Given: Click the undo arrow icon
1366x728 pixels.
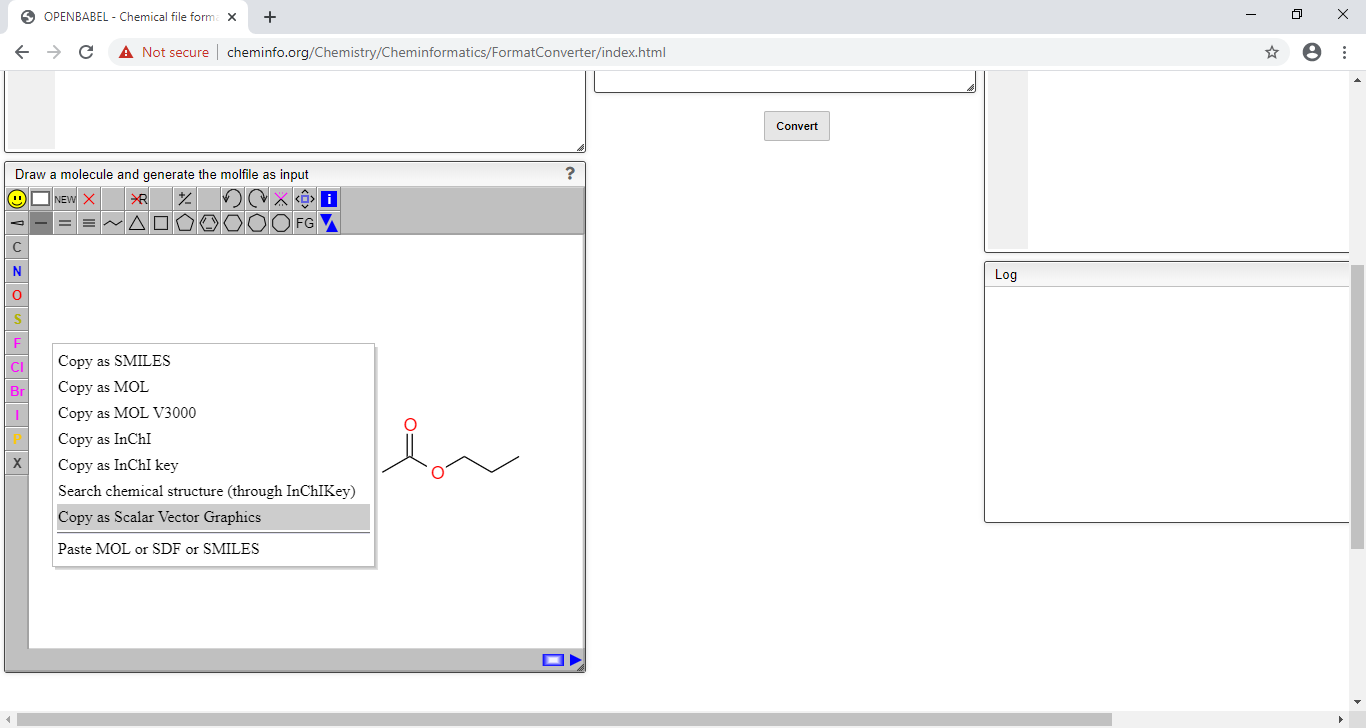Looking at the screenshot, I should coord(233,199).
